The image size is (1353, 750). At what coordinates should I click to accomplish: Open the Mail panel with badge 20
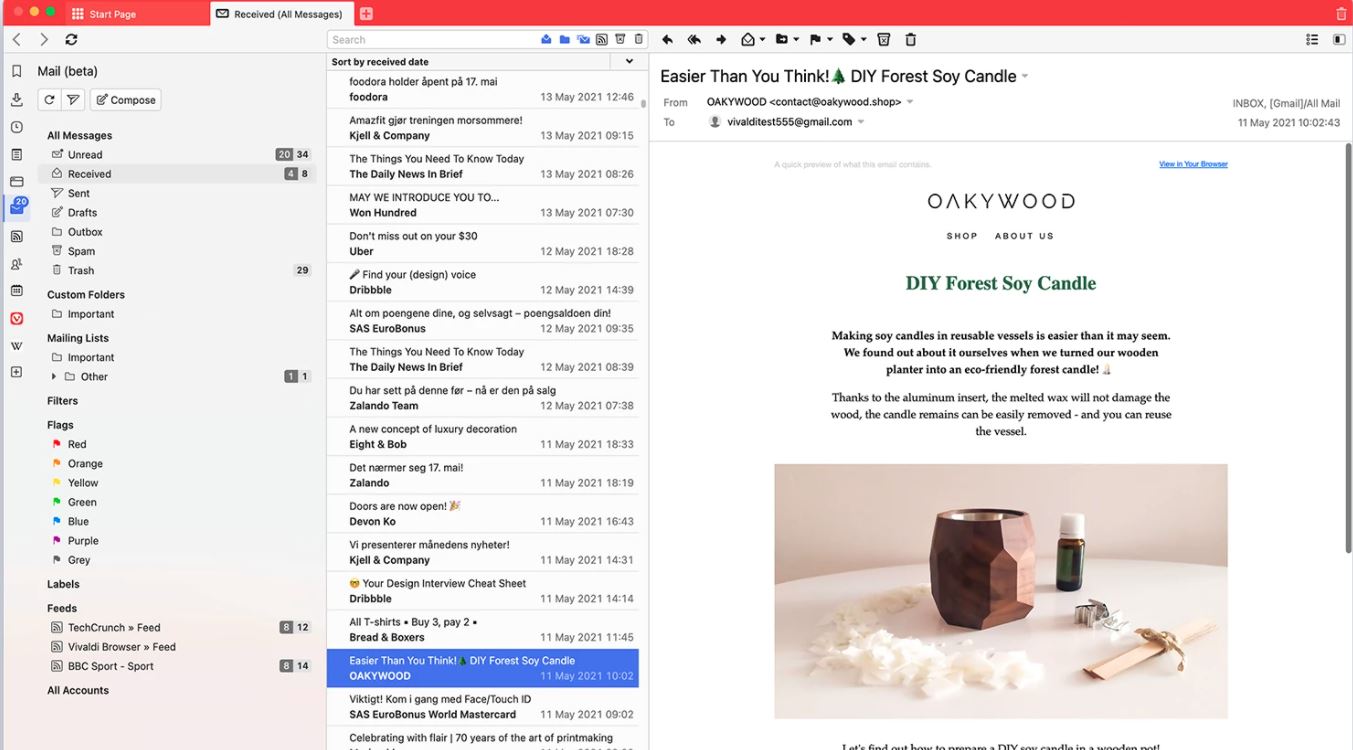[17, 208]
